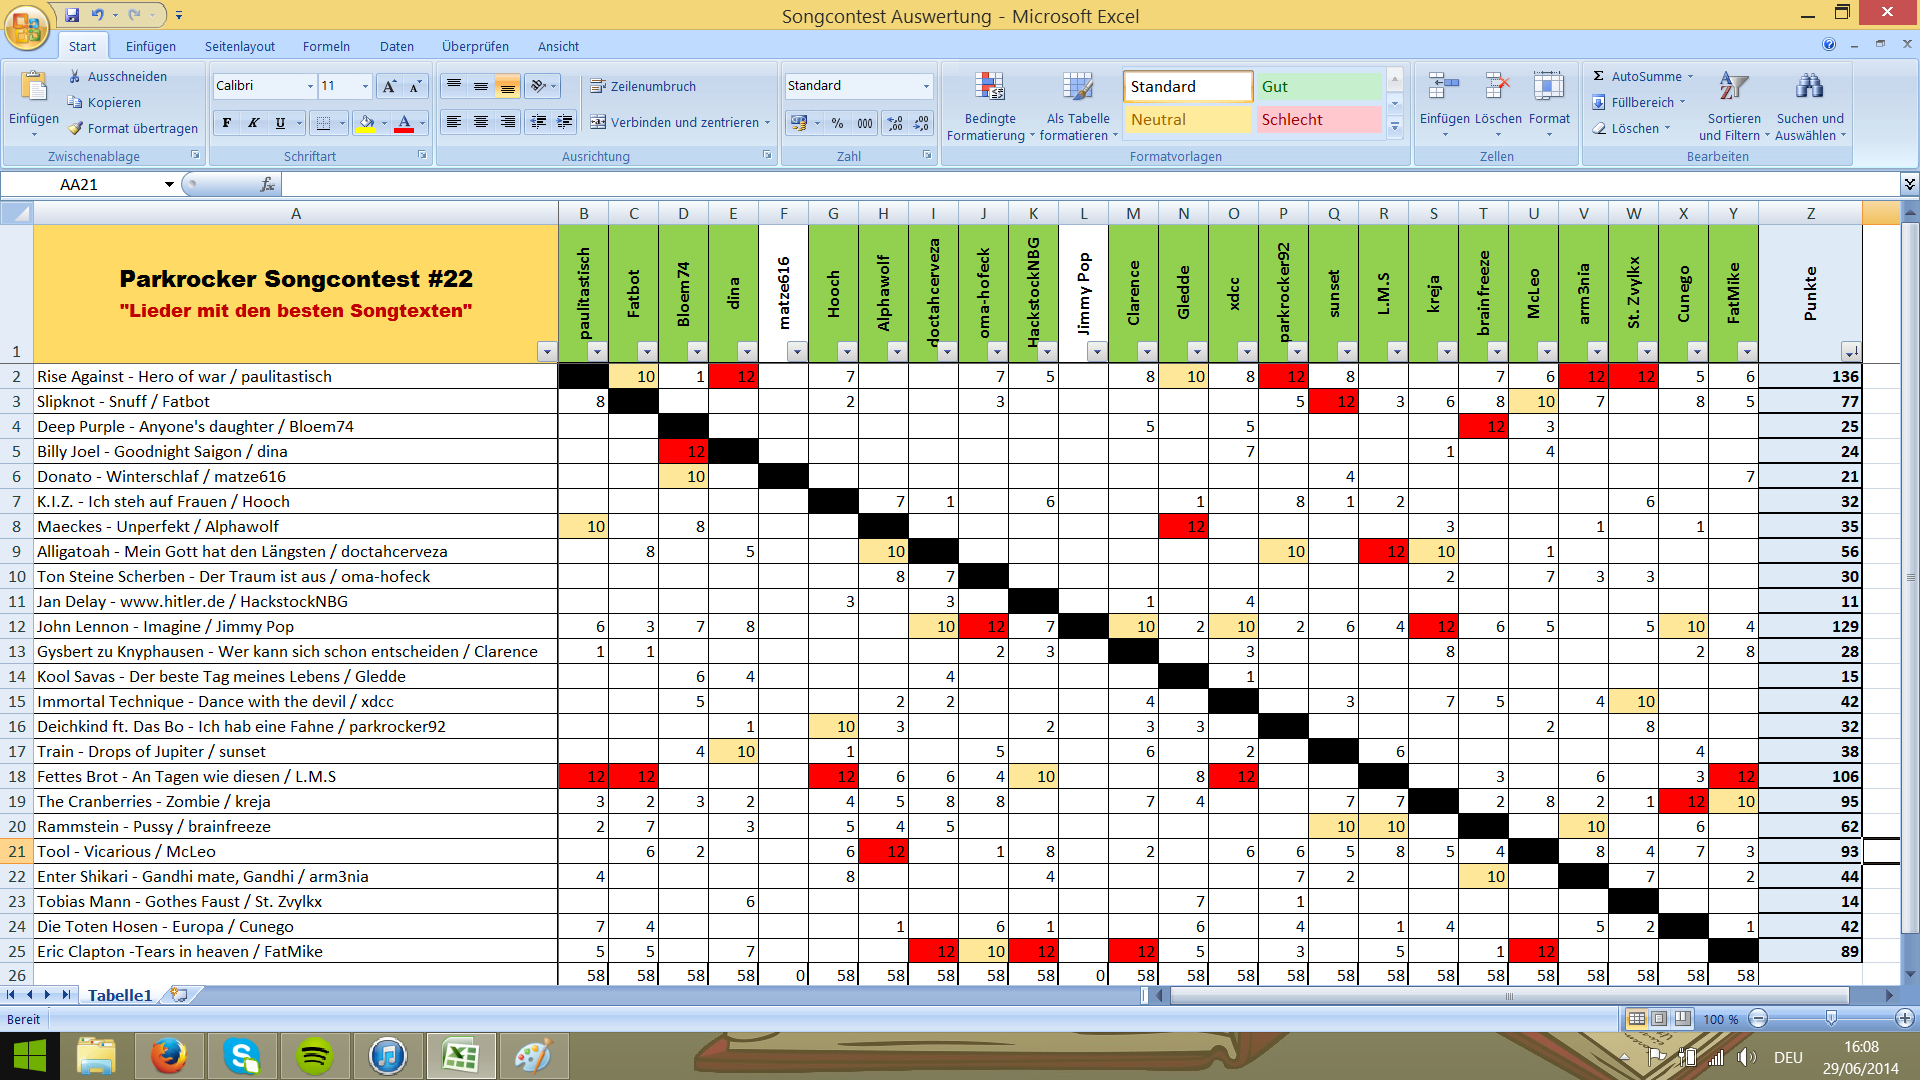Switch to the Daten ribbon tab
This screenshot has width=1920, height=1080.
[397, 46]
